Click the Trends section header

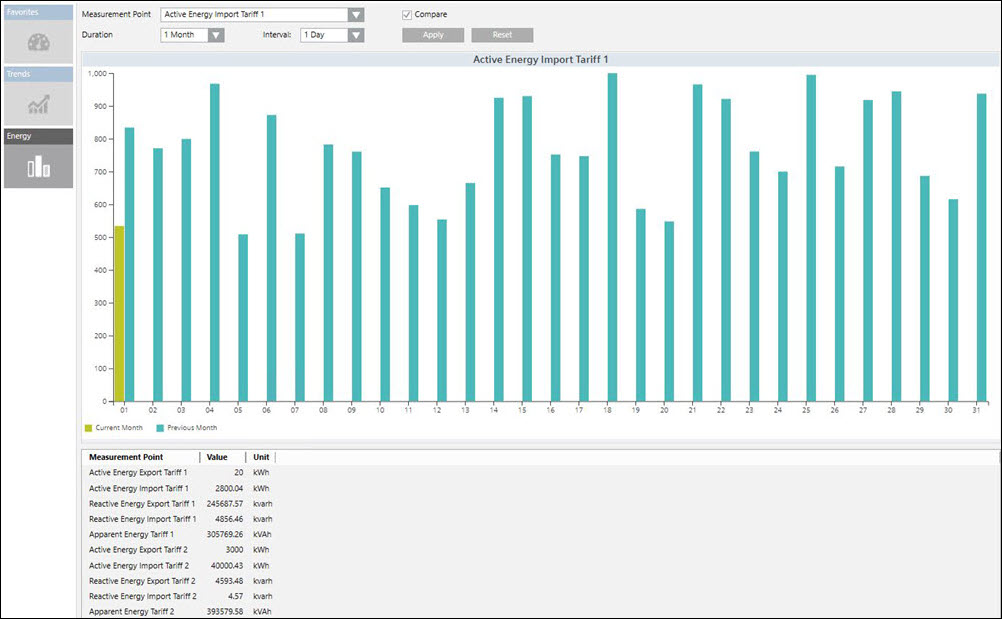[38, 74]
